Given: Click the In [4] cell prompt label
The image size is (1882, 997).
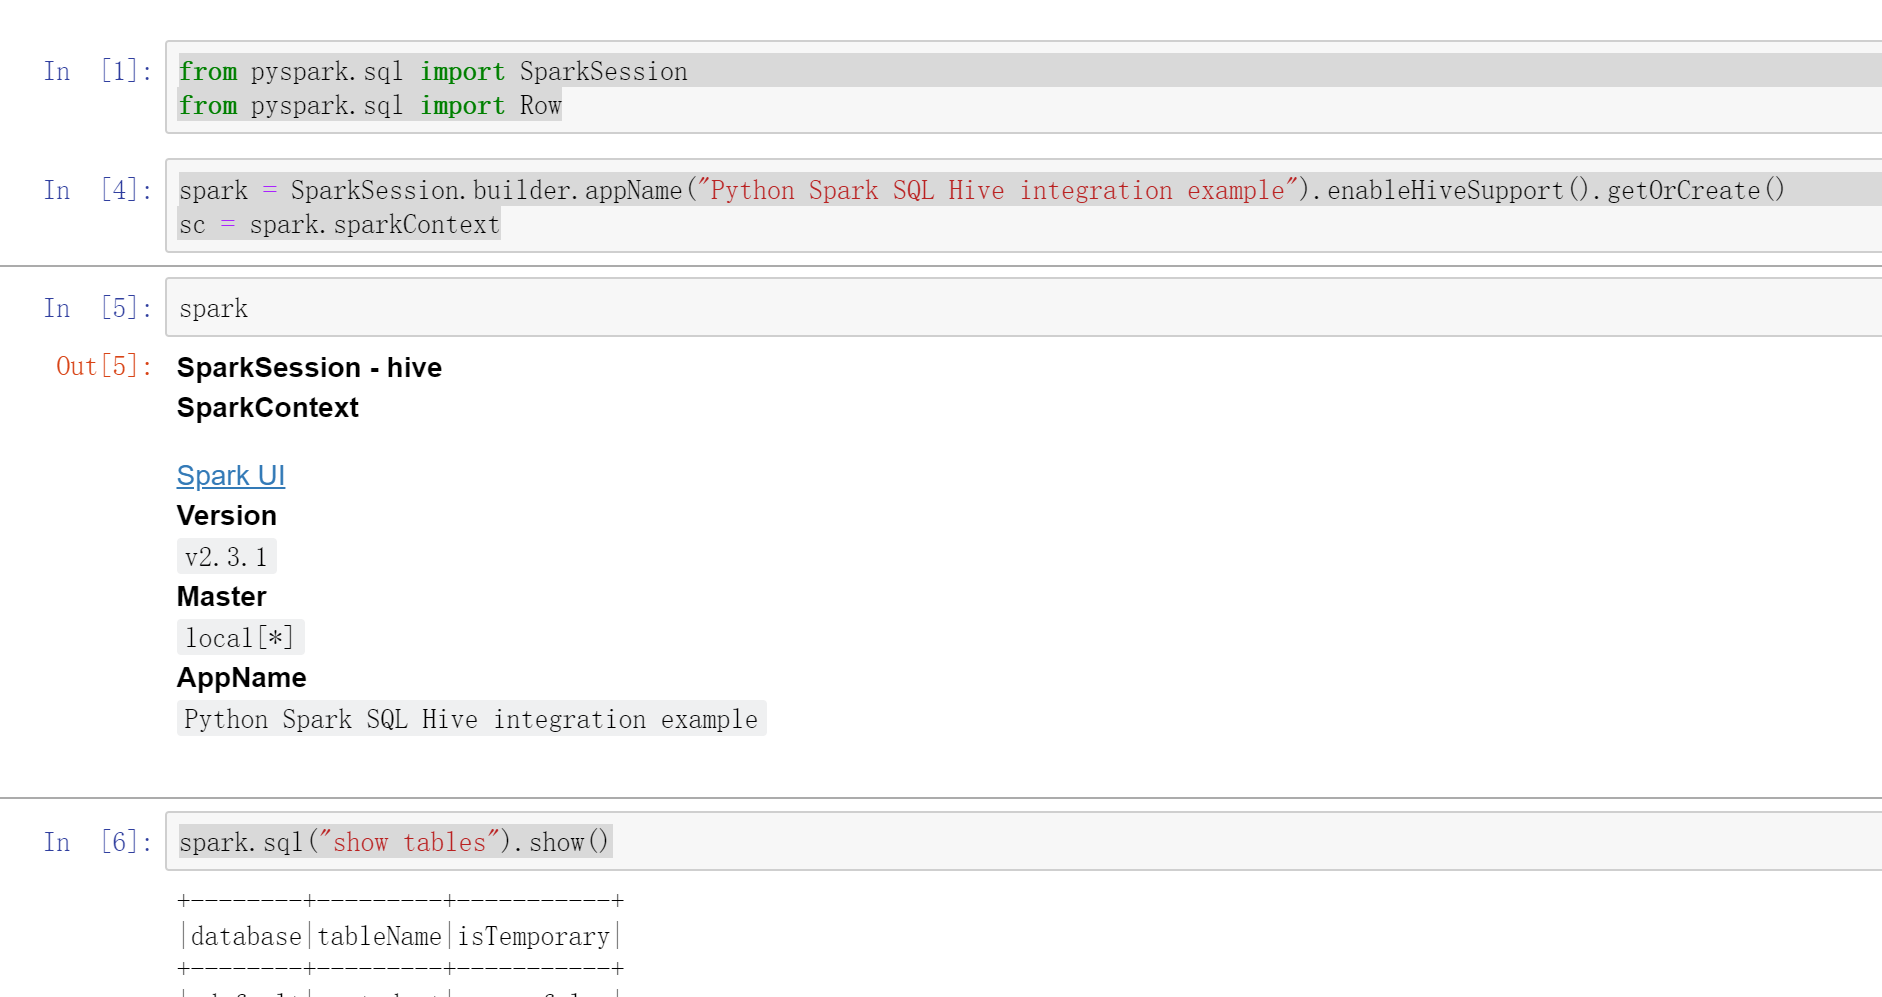Looking at the screenshot, I should [95, 190].
